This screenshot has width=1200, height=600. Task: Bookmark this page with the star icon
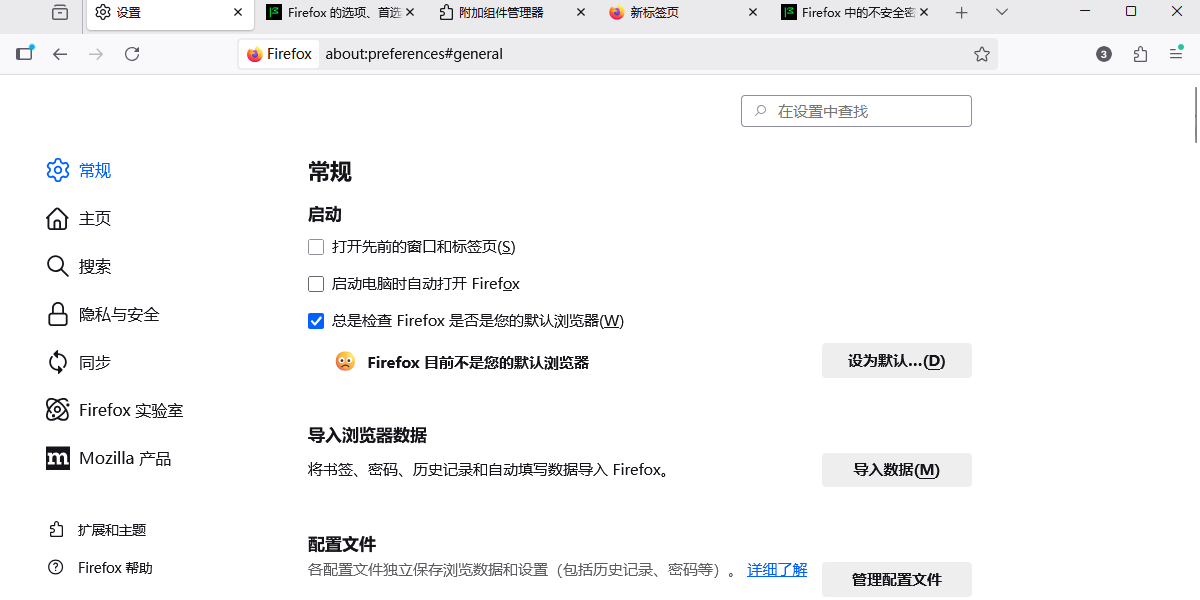982,54
